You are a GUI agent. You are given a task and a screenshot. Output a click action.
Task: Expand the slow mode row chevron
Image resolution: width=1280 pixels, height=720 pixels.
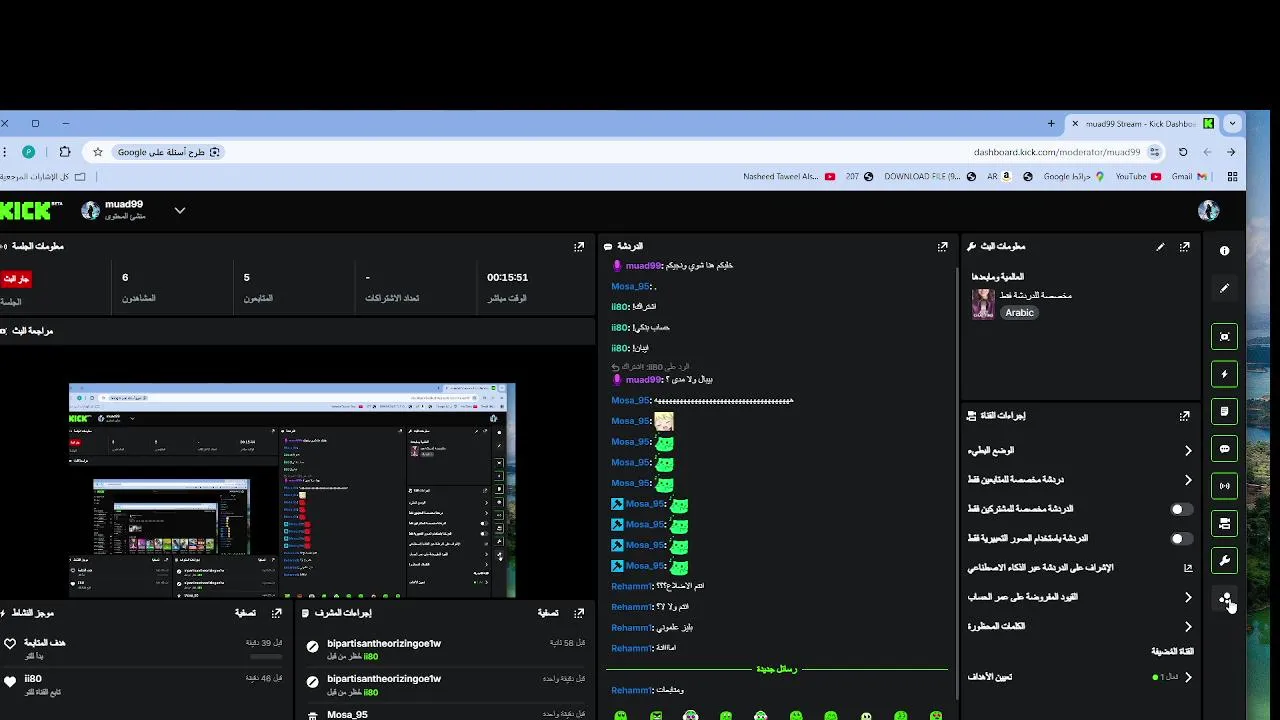point(1188,451)
